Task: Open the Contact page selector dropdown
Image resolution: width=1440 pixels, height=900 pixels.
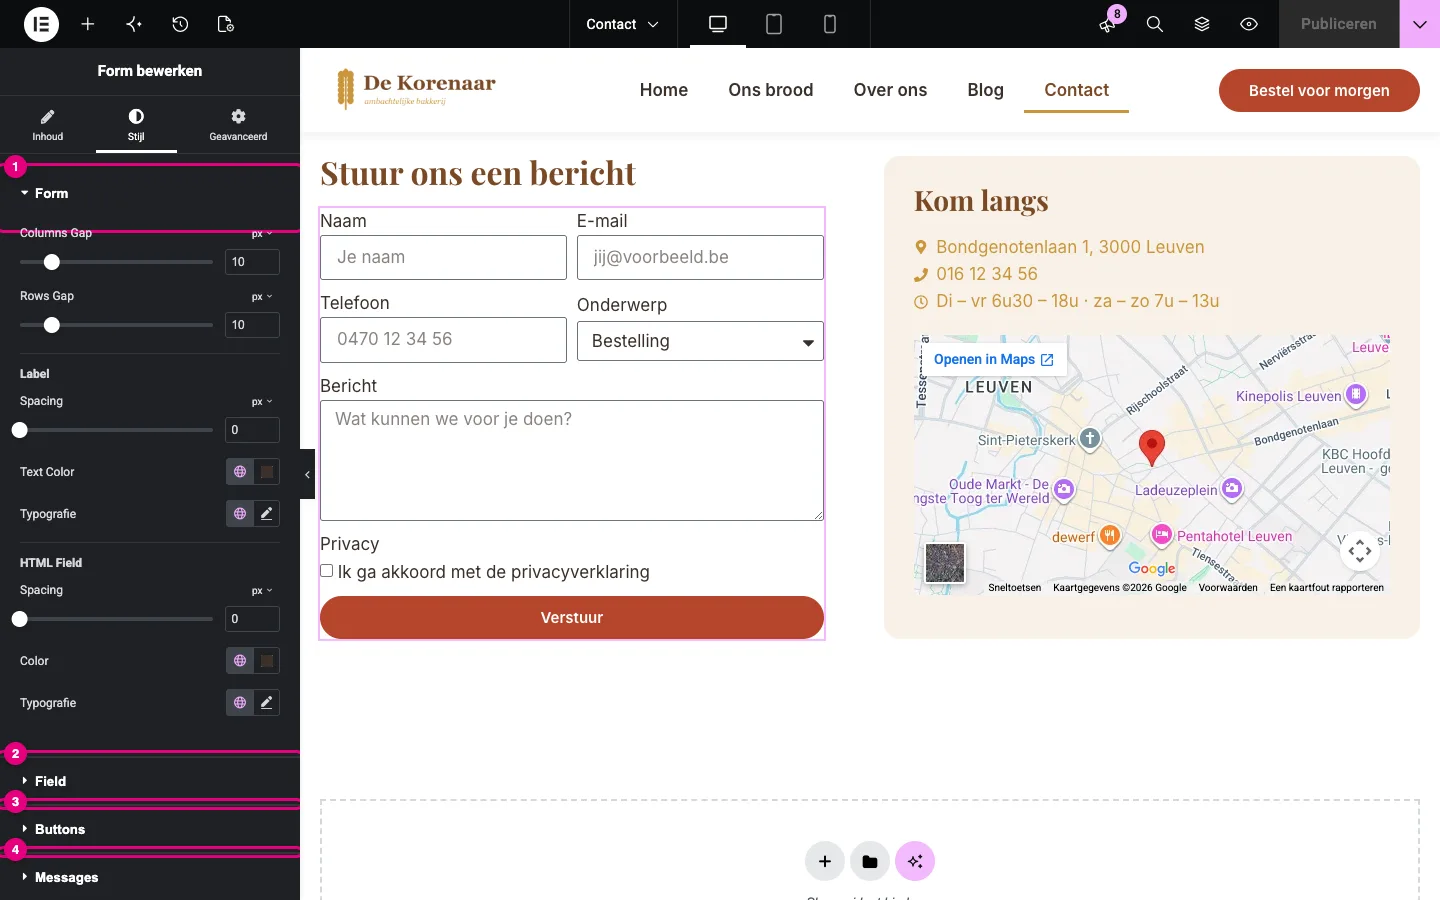Action: 623,24
